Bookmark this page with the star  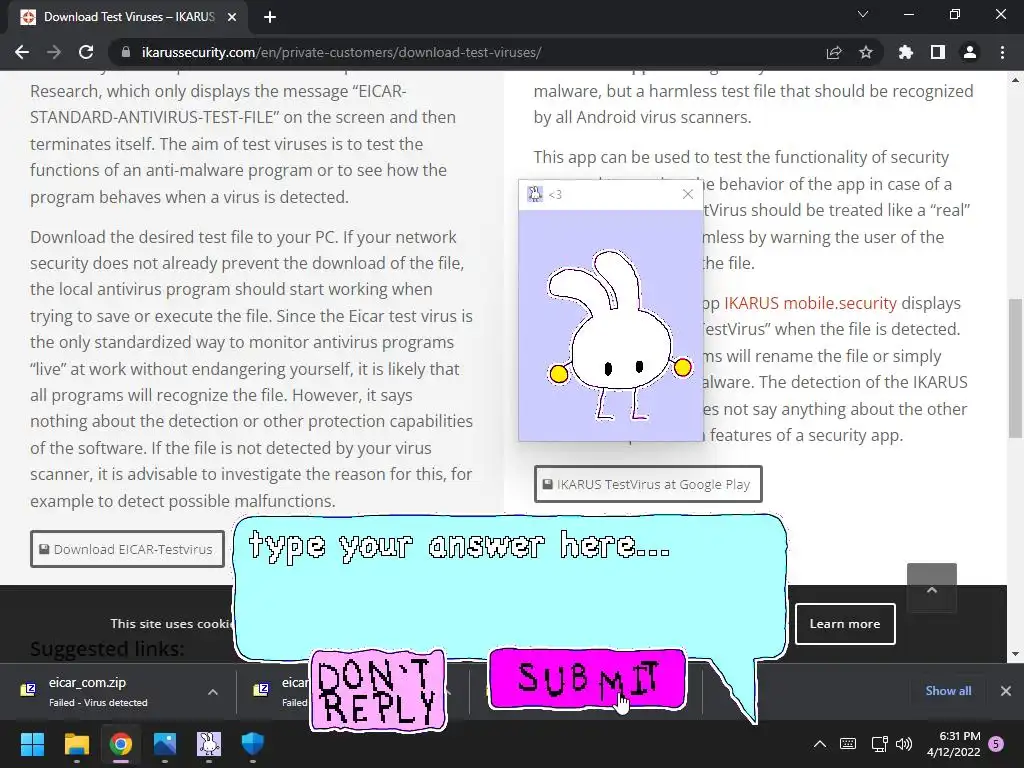pos(866,52)
